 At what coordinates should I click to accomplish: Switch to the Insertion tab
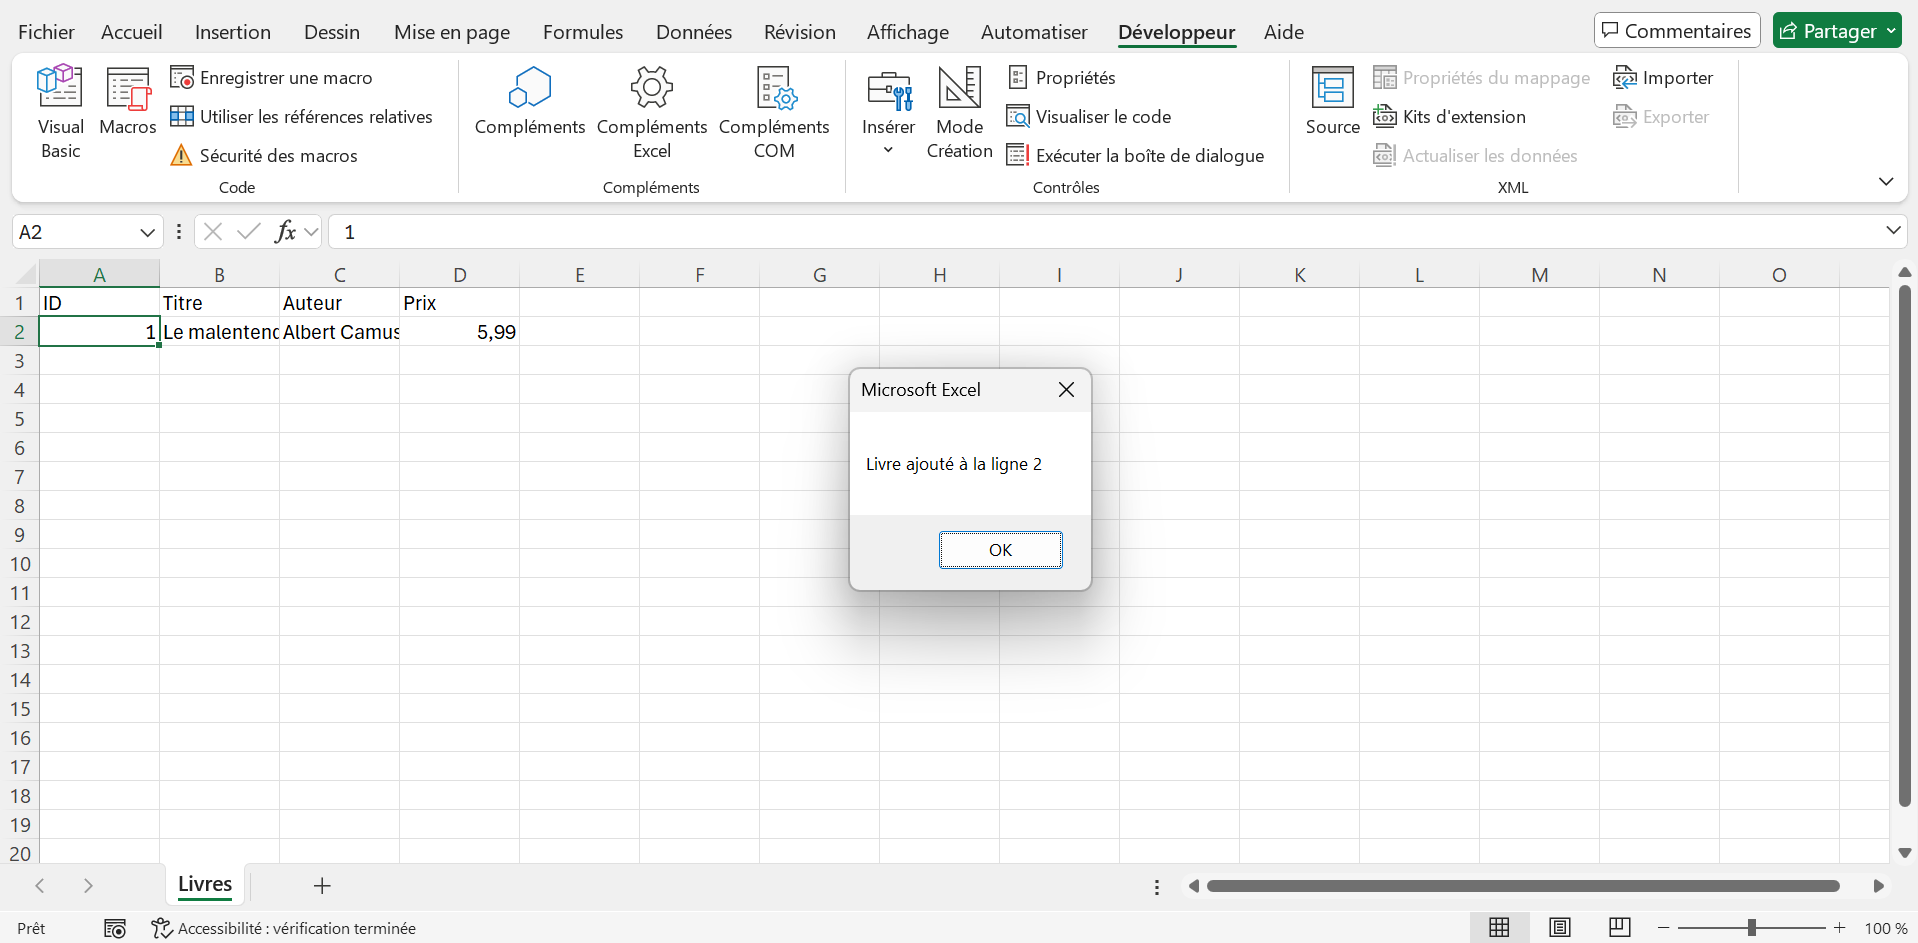click(x=232, y=32)
